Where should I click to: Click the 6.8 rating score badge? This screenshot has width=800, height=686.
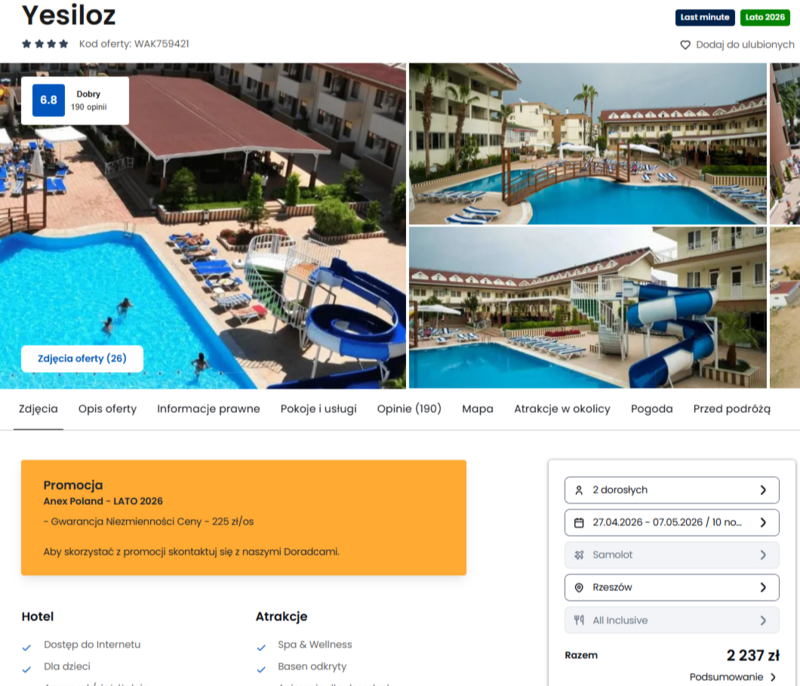[x=48, y=100]
